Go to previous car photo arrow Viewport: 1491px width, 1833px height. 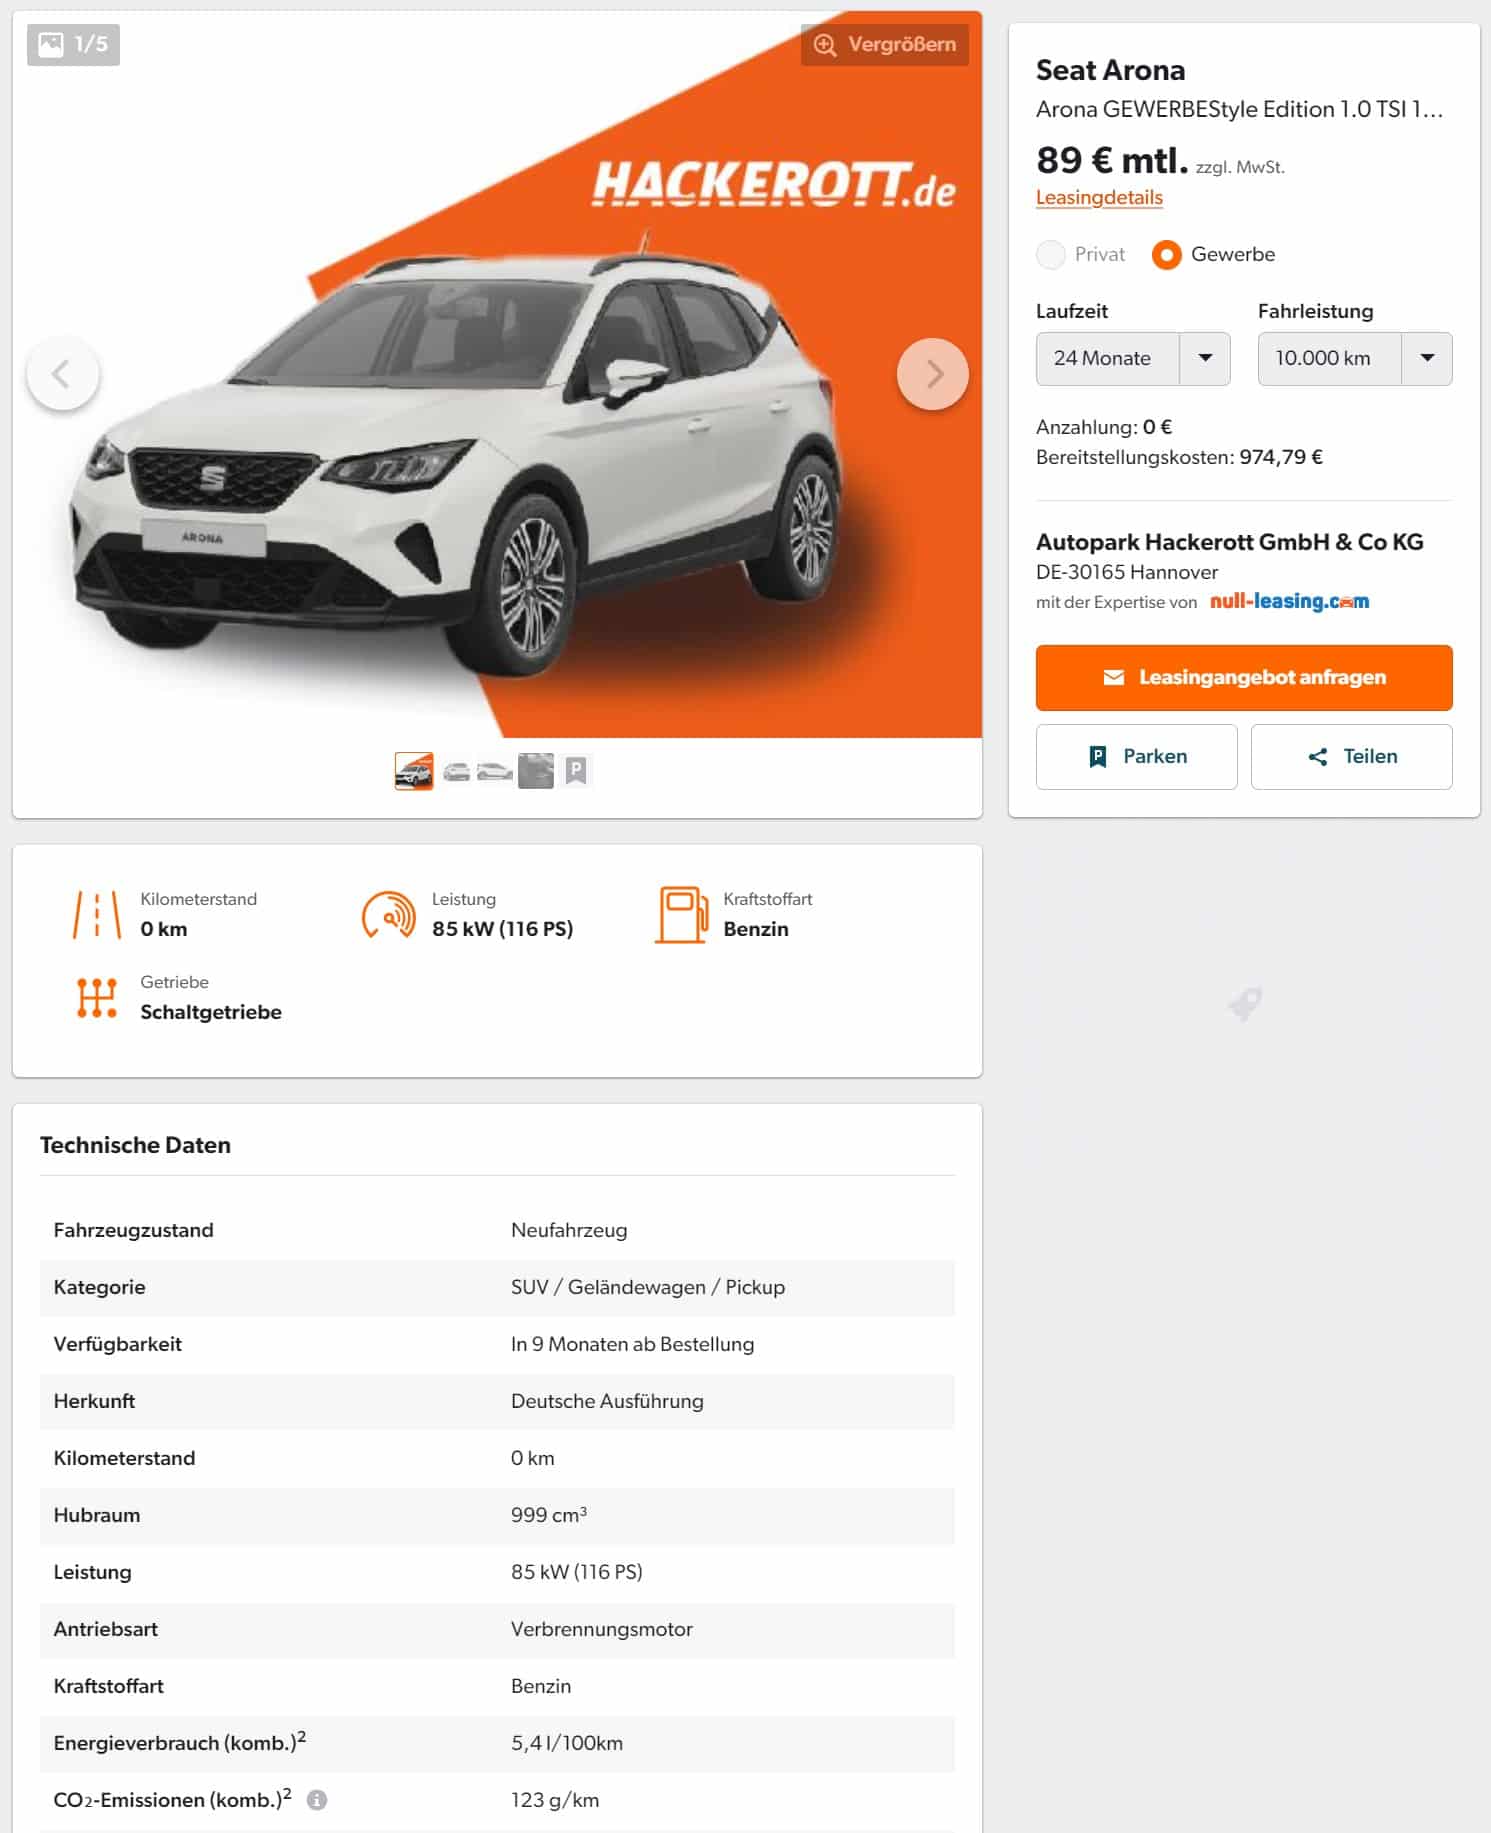pyautogui.click(x=62, y=374)
